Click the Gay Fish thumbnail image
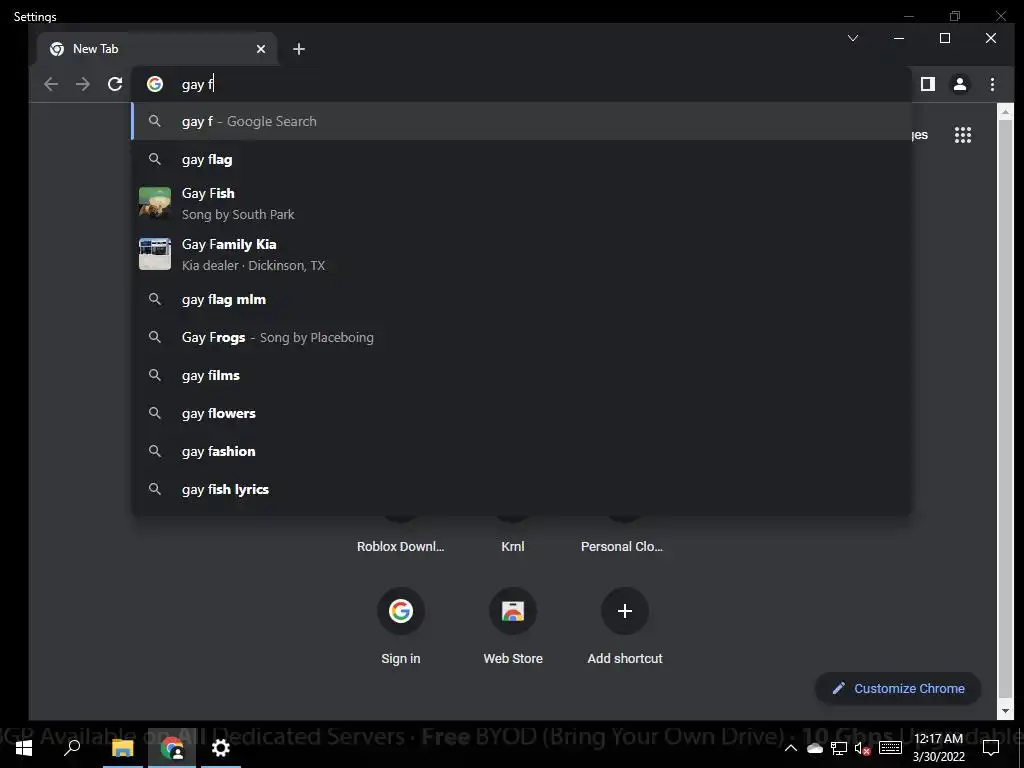This screenshot has width=1024, height=768. point(155,203)
